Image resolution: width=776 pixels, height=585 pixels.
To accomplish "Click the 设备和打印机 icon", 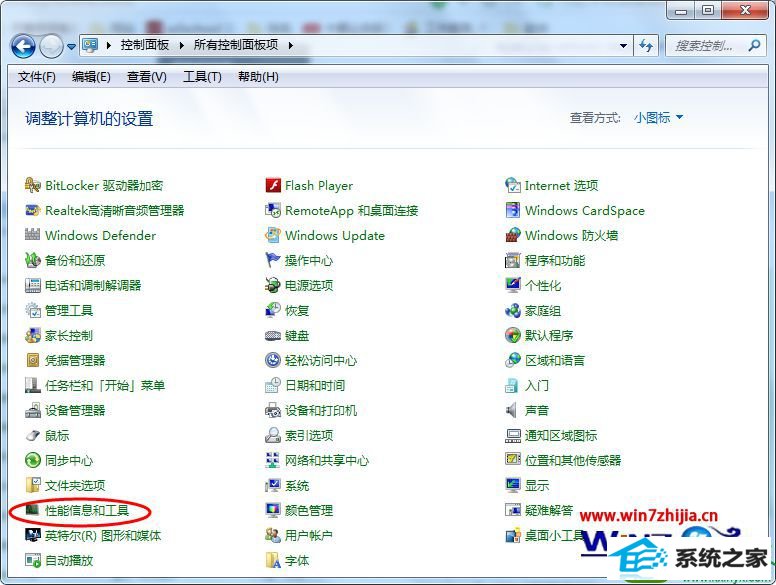I will pos(273,410).
